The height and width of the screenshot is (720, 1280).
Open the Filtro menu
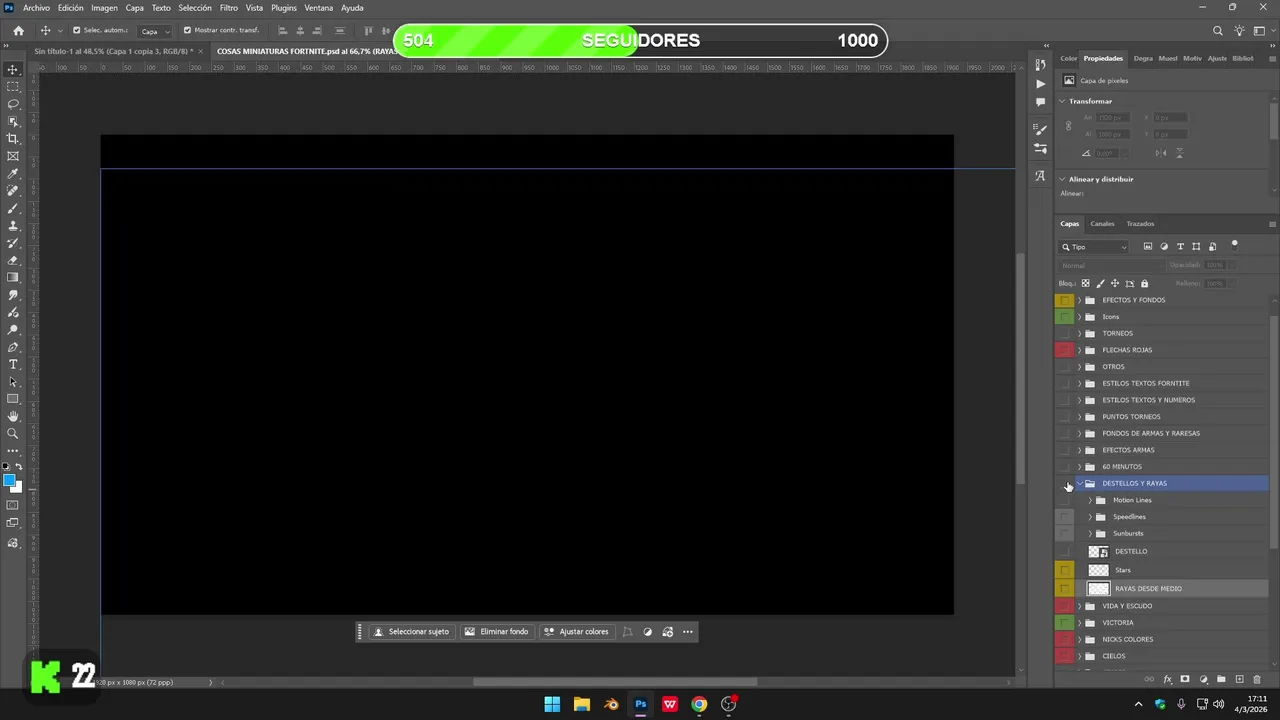(x=229, y=8)
